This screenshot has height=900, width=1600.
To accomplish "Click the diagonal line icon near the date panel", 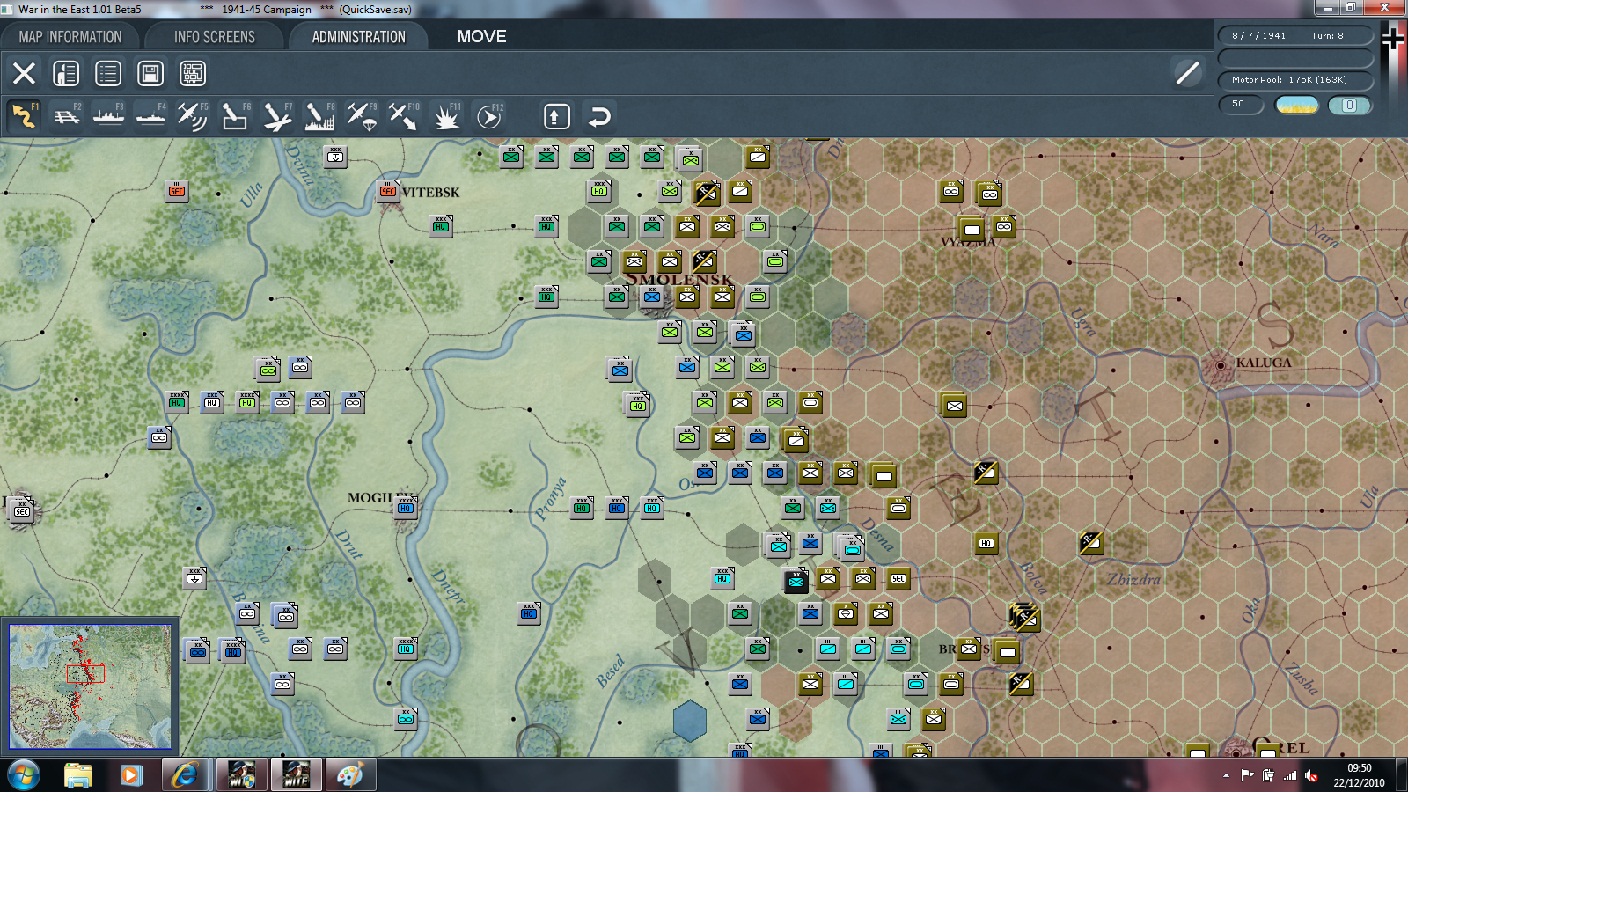I will point(1187,73).
